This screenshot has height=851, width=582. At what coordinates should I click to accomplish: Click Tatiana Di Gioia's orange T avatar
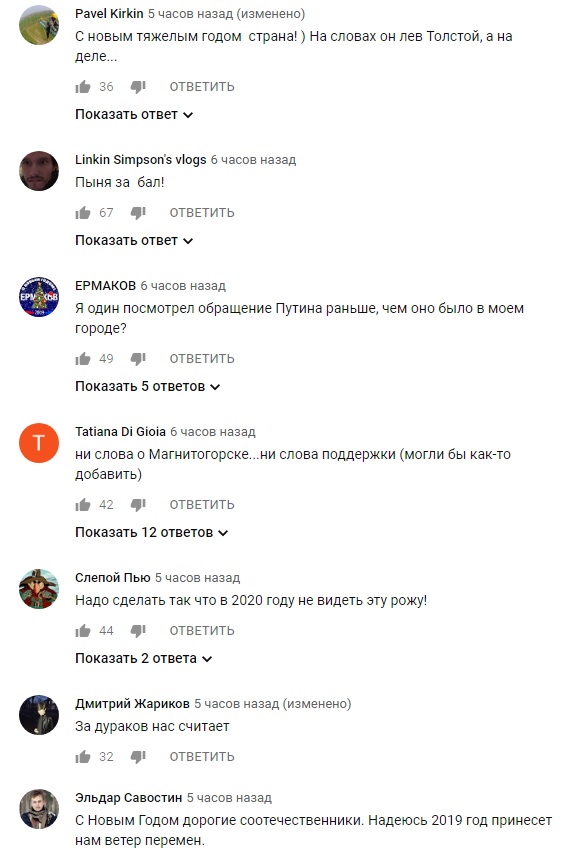39,443
